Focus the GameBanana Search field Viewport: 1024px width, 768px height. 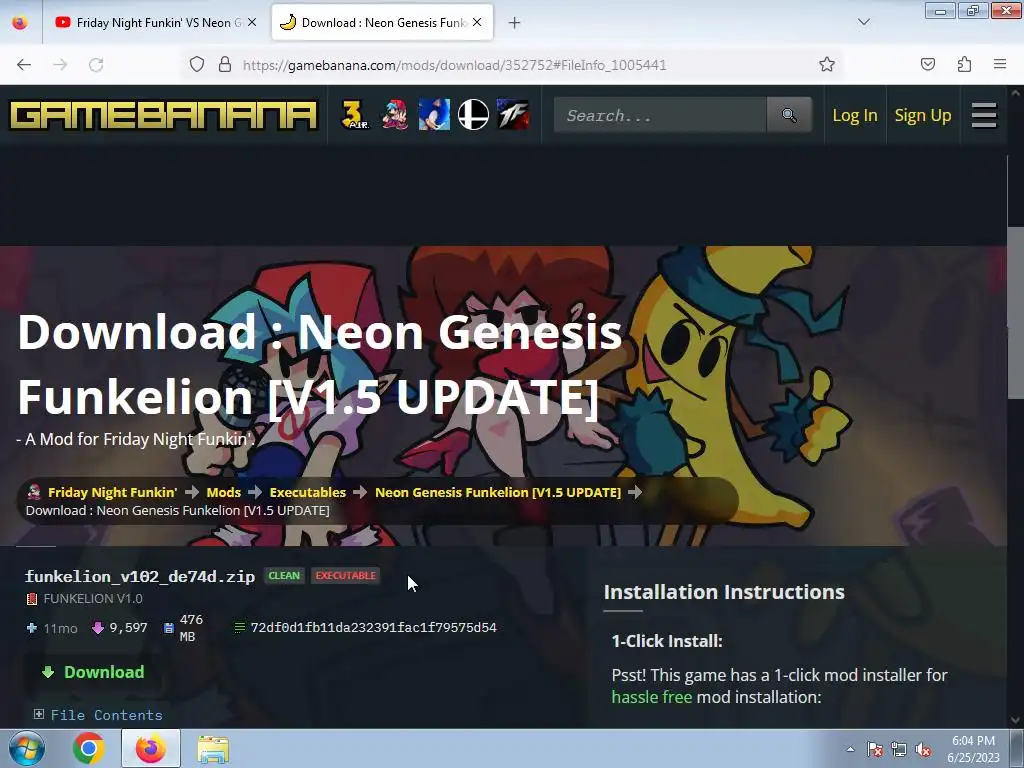point(660,115)
